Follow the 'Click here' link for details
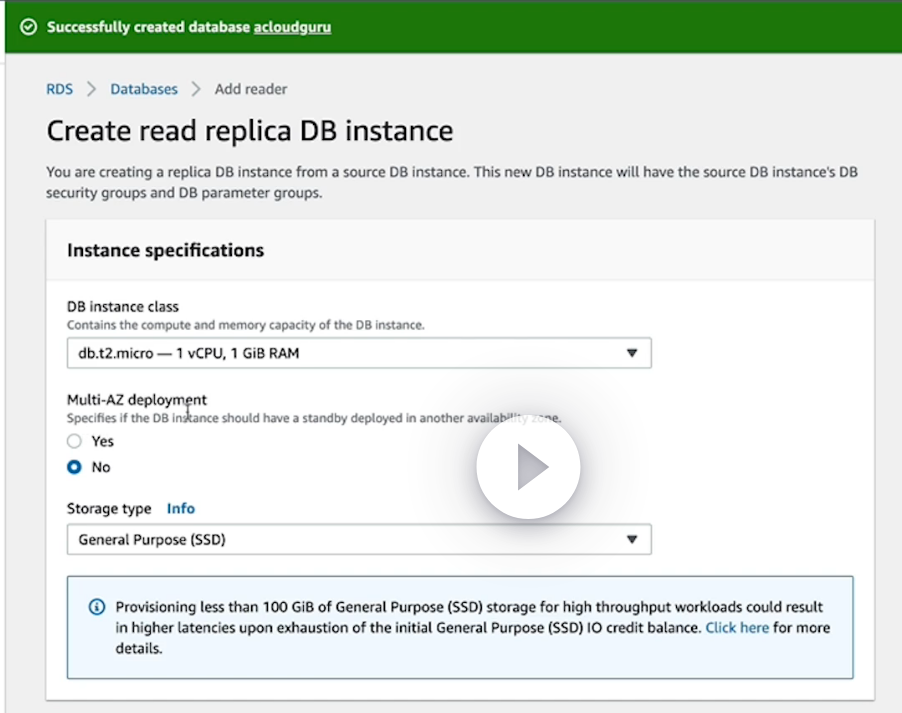 click(x=737, y=628)
